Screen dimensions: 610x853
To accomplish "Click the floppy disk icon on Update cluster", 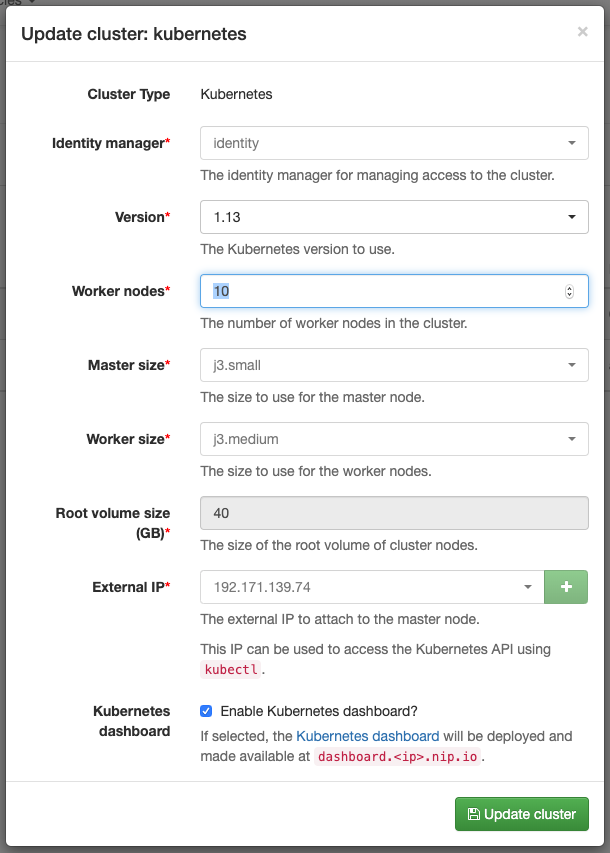I will 473,814.
